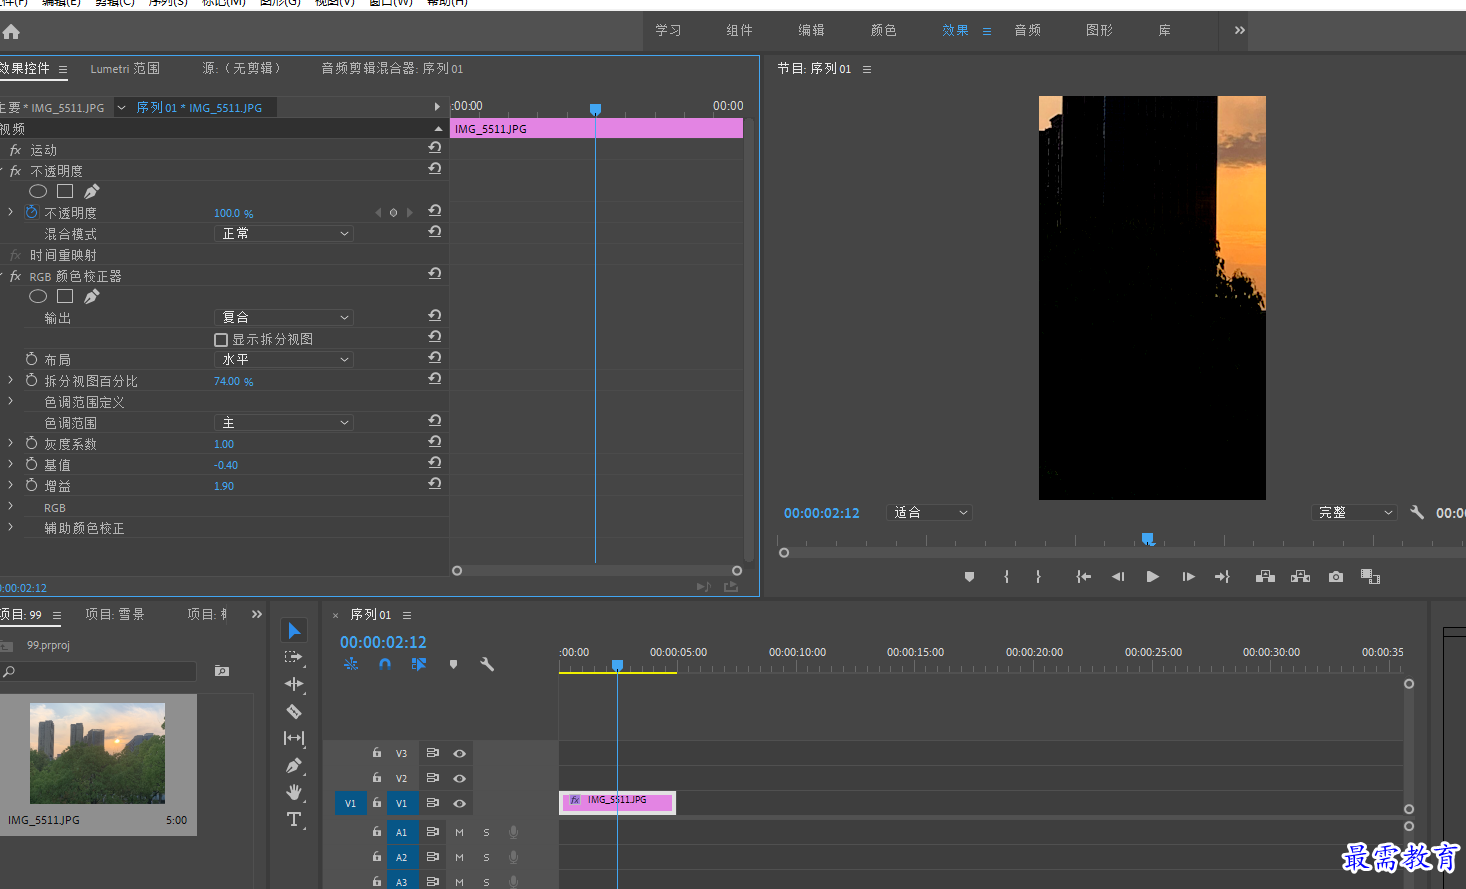Viewport: 1466px width, 889px height.
Task: Select the Ripple Edit tool
Action: coord(294,684)
